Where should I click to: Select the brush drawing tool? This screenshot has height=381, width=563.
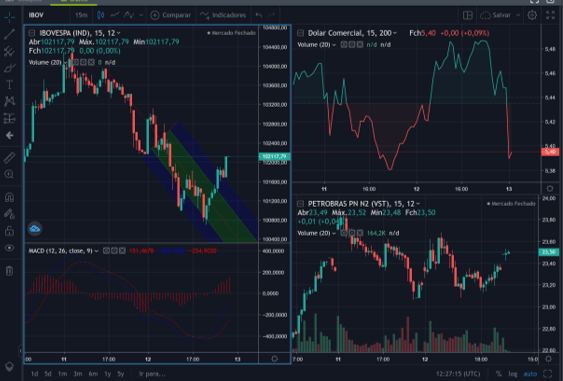pos(9,68)
